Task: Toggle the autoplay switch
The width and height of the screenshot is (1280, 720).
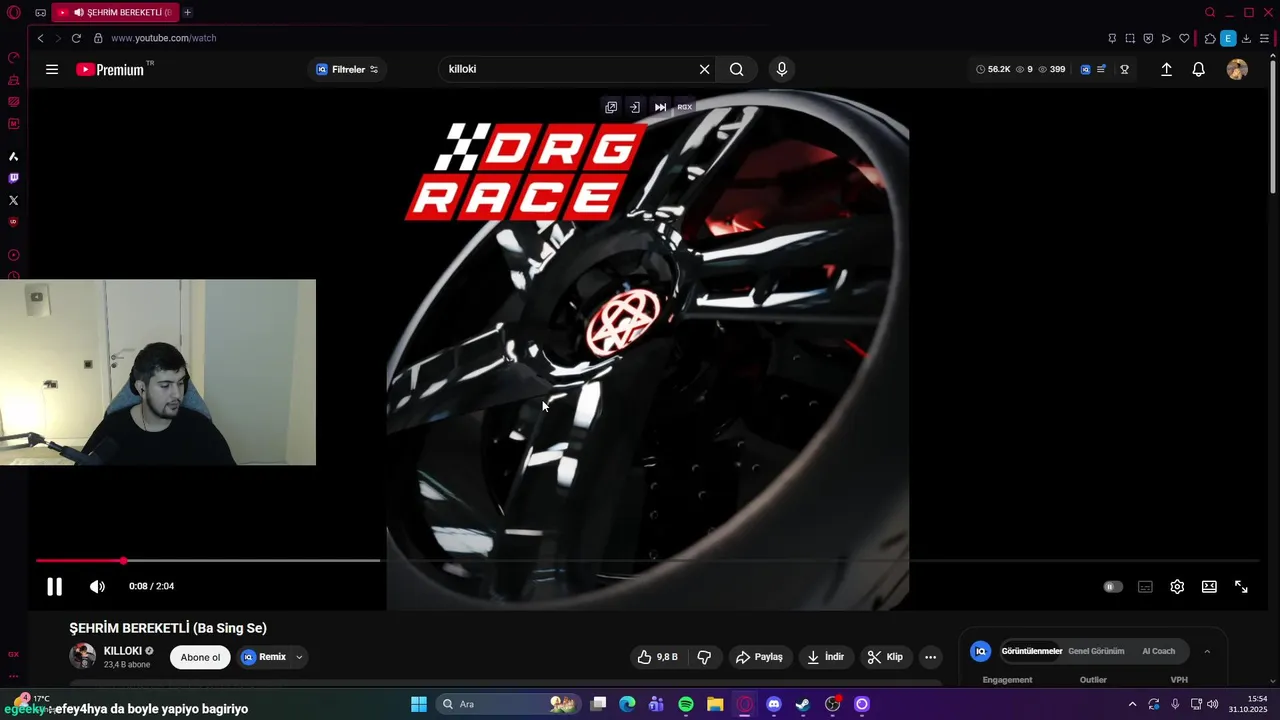Action: tap(1113, 586)
